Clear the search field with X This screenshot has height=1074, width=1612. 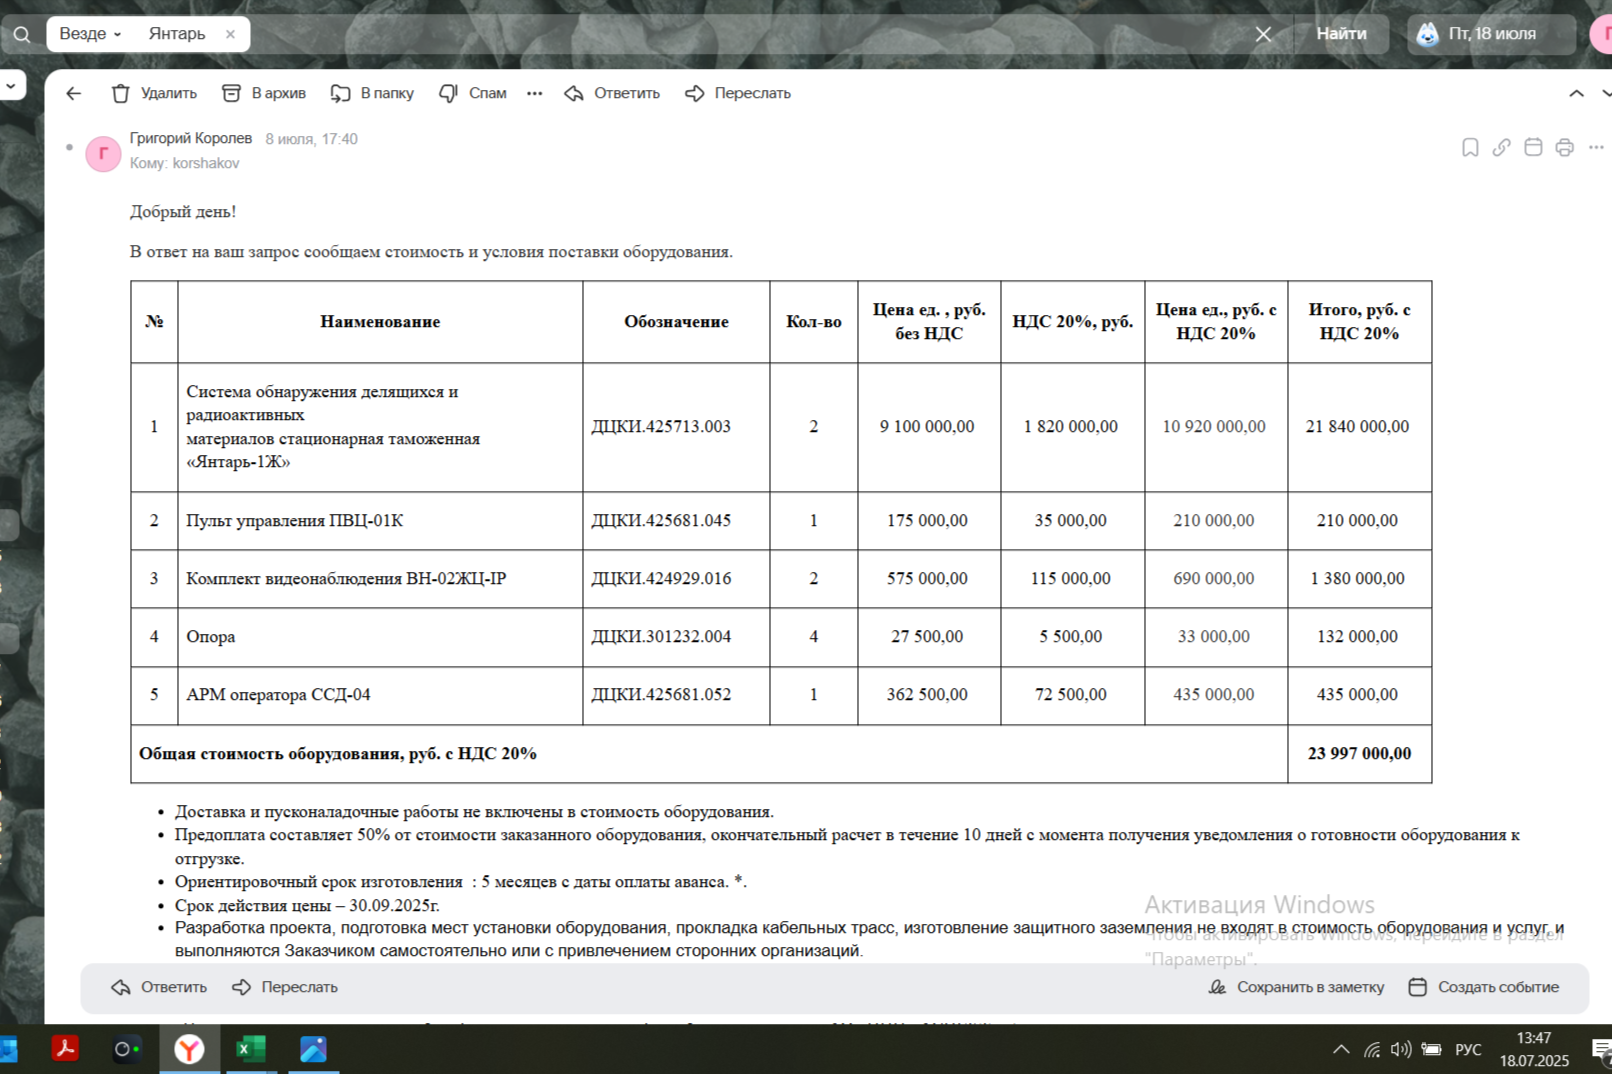pos(1263,34)
